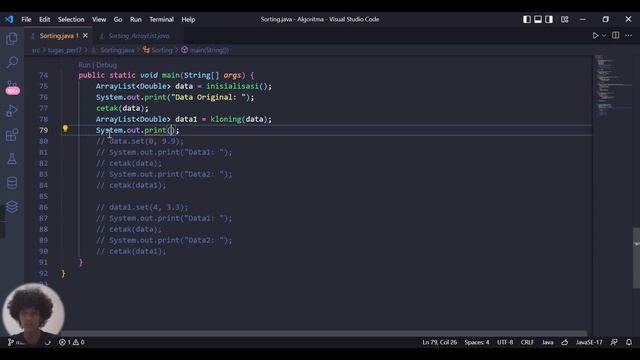The image size is (640, 360).
Task: Open the File menu
Action: (26, 19)
